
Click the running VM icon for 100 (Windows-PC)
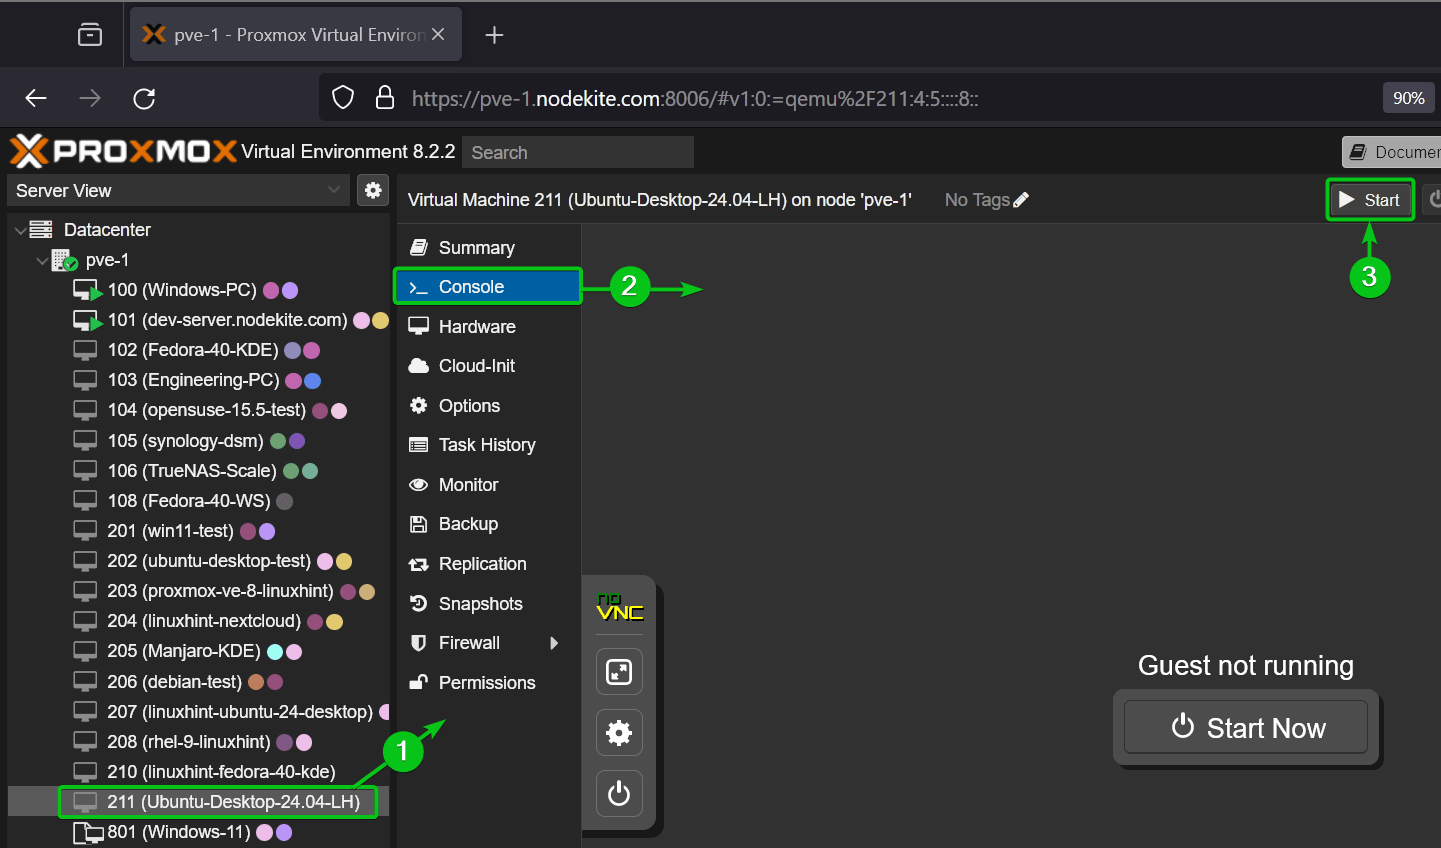pos(88,290)
